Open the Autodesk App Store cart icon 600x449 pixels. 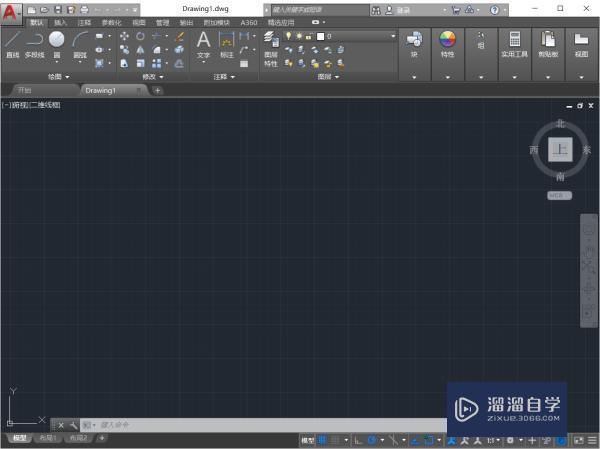click(x=455, y=10)
